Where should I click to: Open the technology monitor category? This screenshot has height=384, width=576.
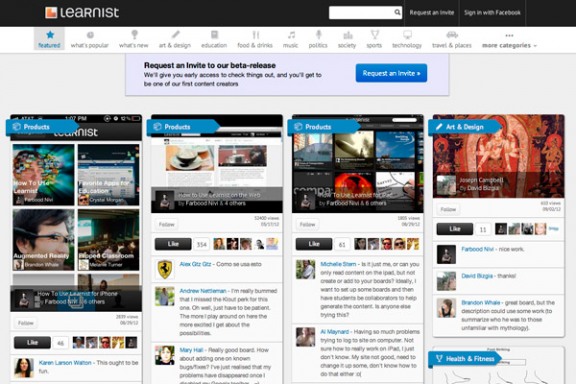pos(407,35)
